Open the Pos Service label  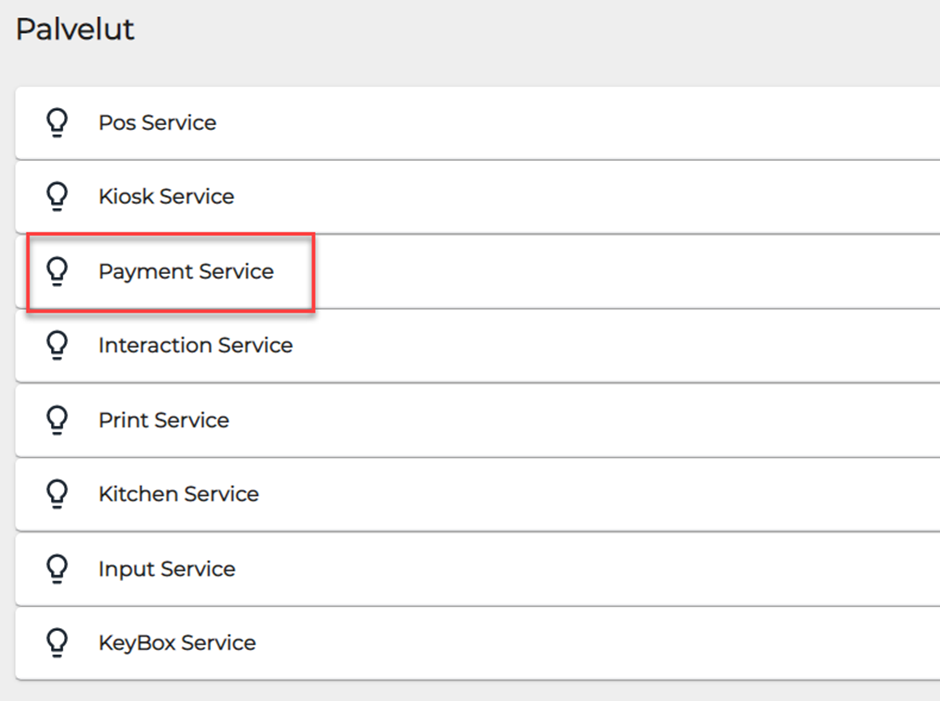(157, 123)
